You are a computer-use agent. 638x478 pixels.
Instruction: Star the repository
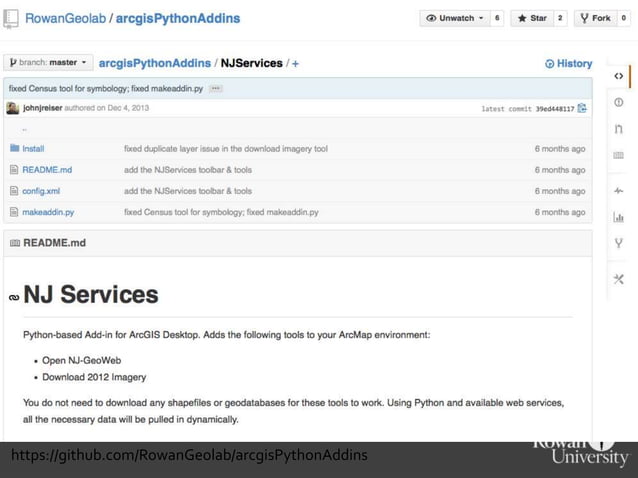532,18
